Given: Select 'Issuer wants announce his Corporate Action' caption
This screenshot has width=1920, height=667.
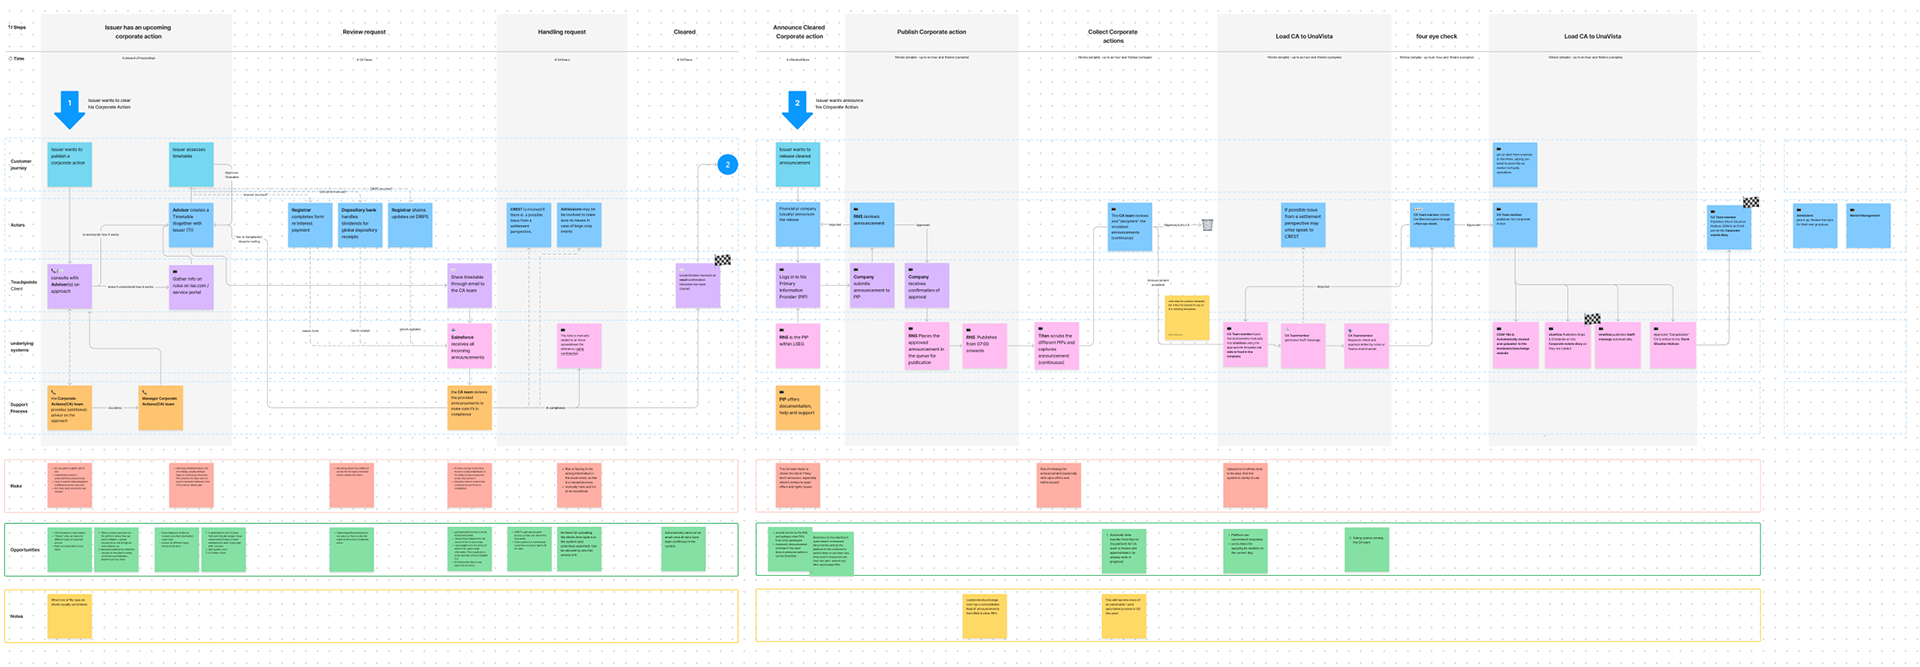Looking at the screenshot, I should 839,103.
